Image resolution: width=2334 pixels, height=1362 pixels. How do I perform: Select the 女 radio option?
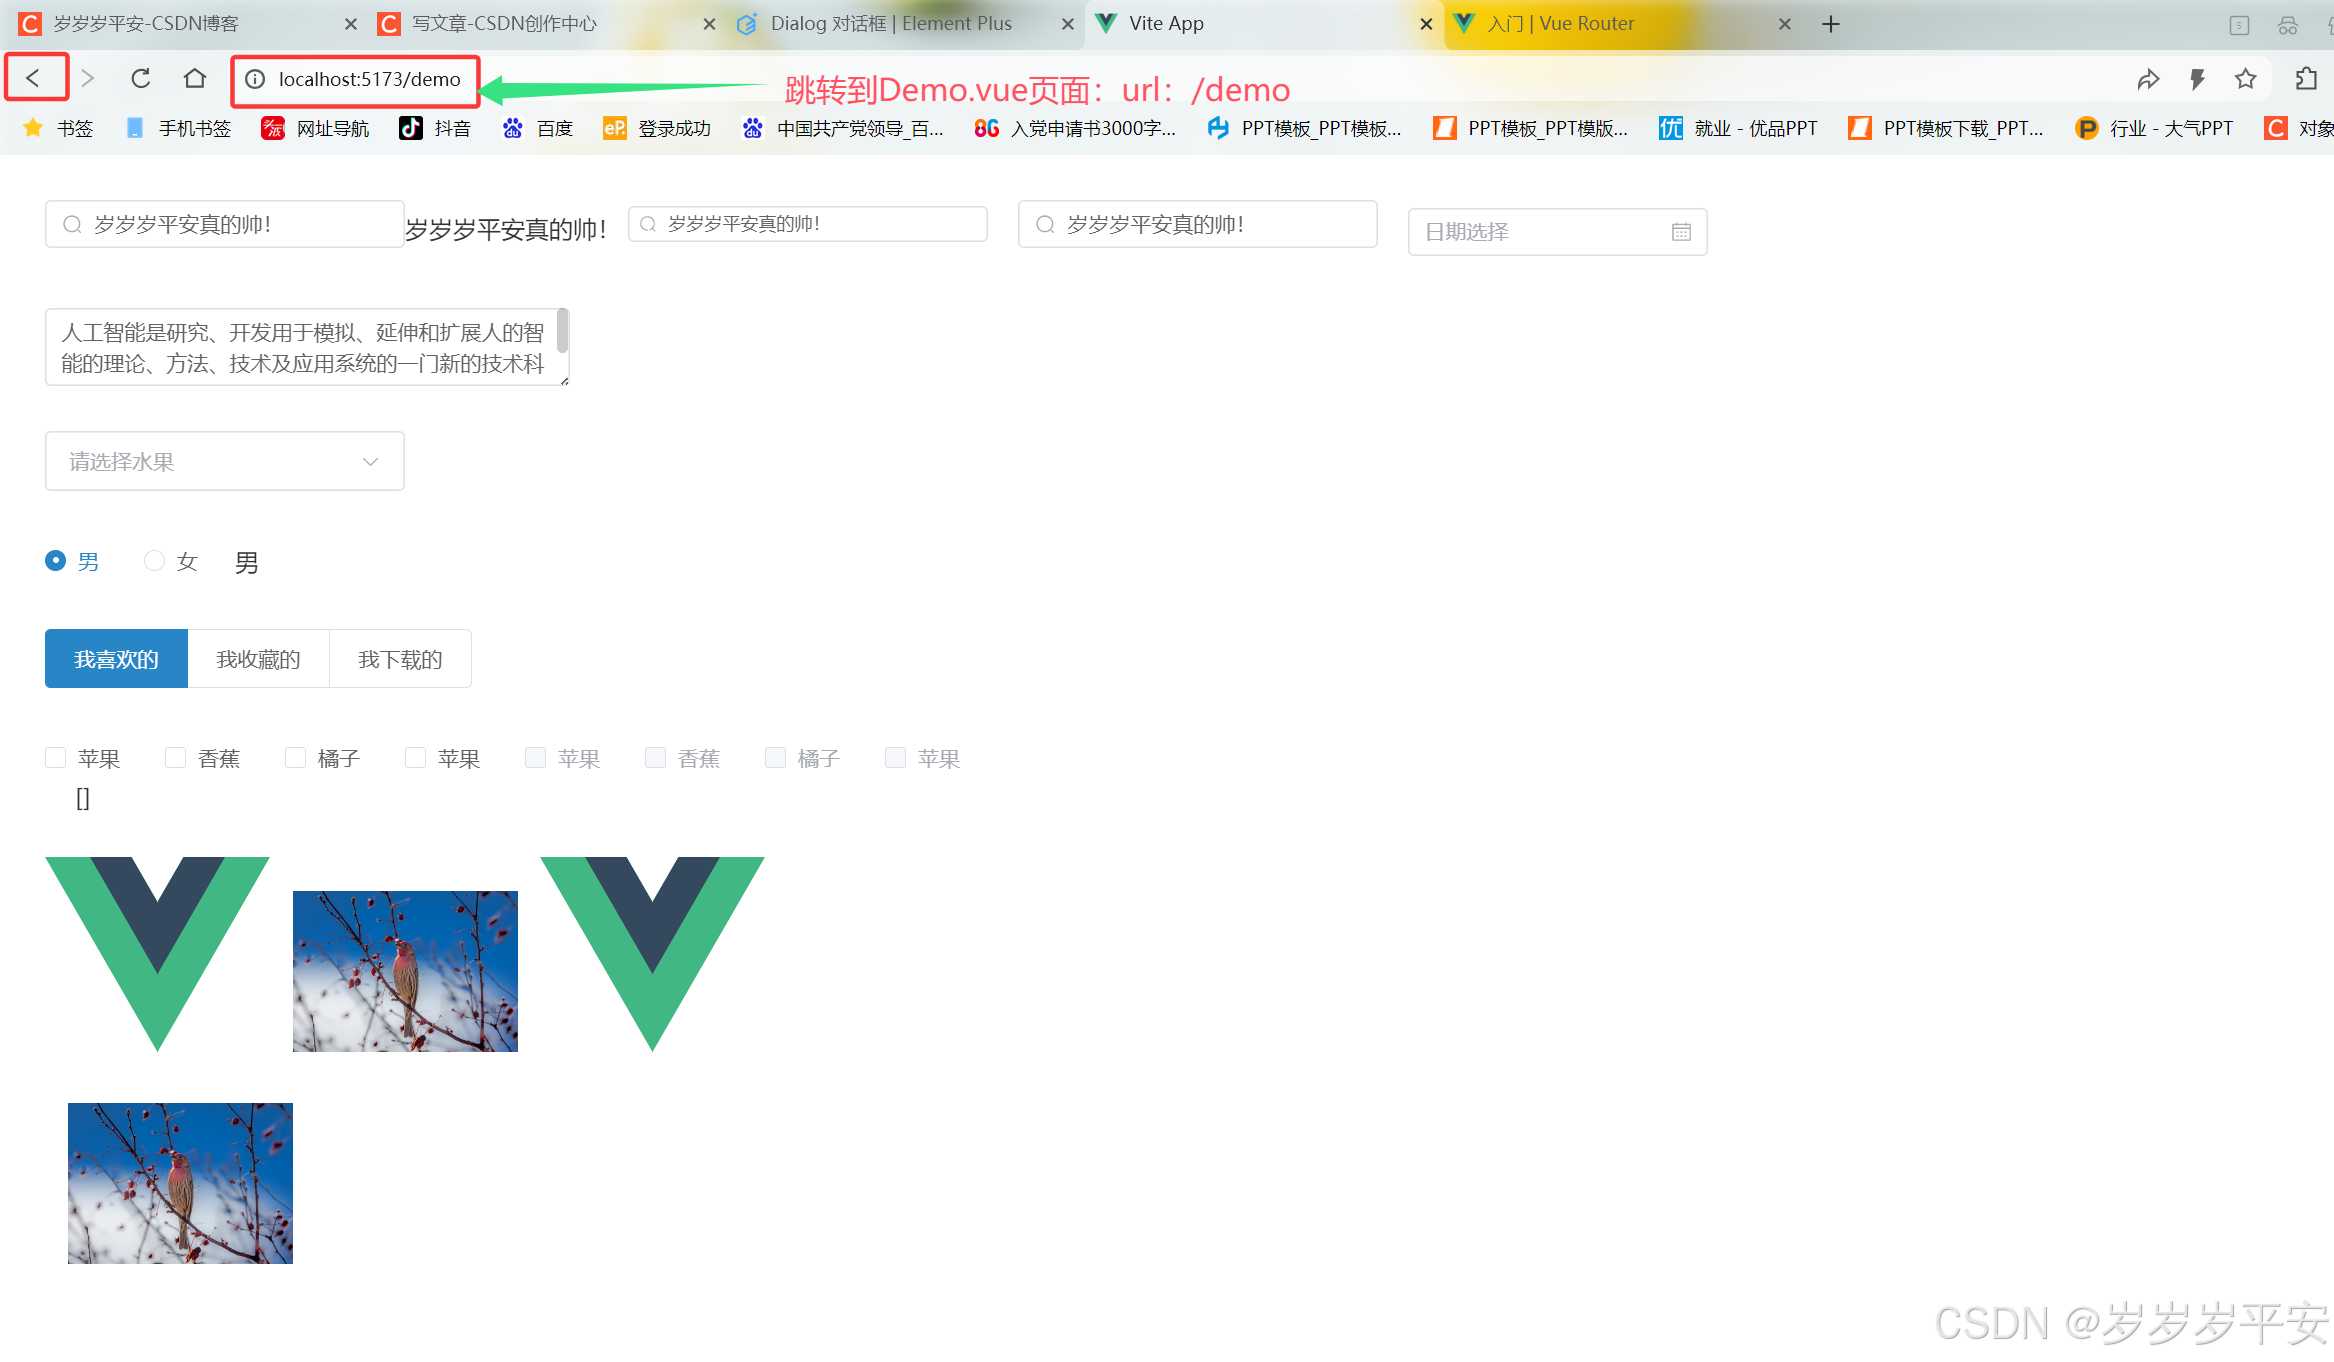(154, 561)
